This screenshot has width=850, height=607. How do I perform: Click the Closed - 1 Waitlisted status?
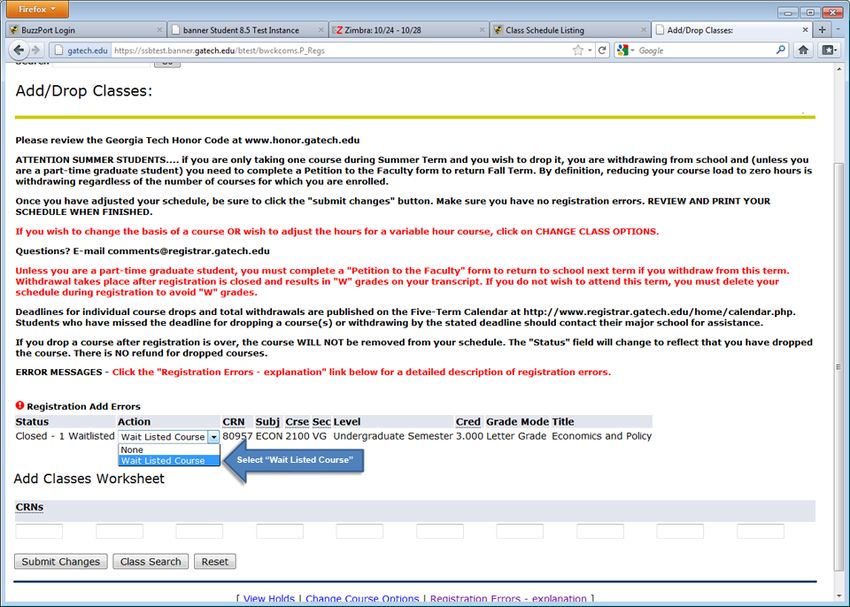[x=65, y=436]
